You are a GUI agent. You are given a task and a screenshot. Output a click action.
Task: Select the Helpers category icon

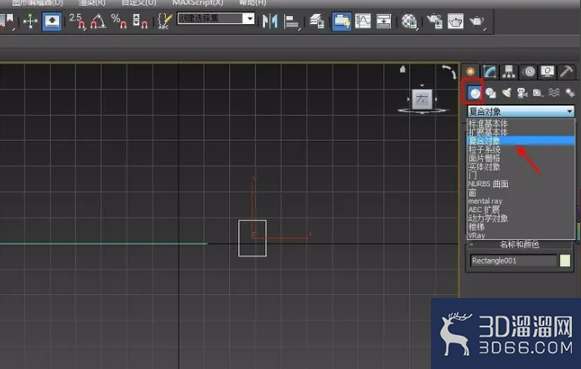click(x=538, y=93)
